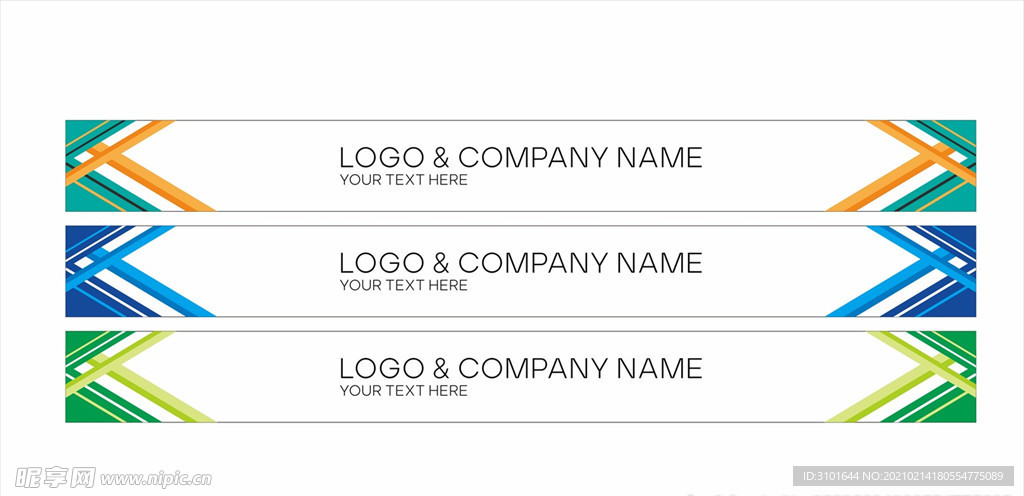The width and height of the screenshot is (1024, 496).
Task: Pick the solid green corner at green banner's top-right
Action: (963, 341)
